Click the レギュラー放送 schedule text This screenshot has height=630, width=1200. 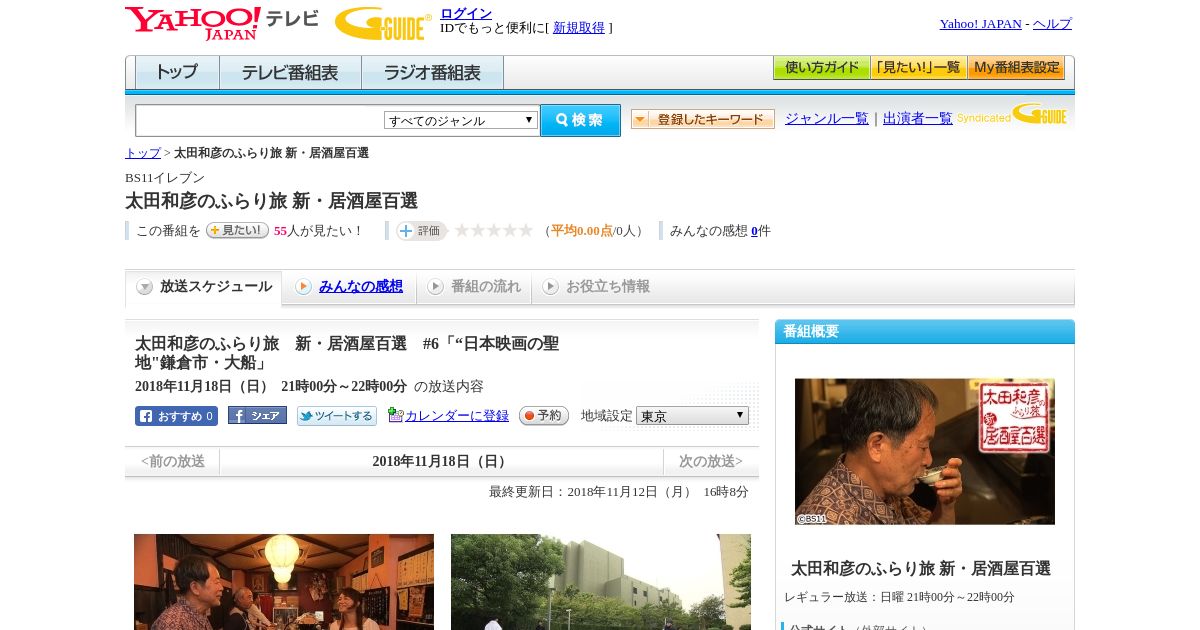[899, 597]
